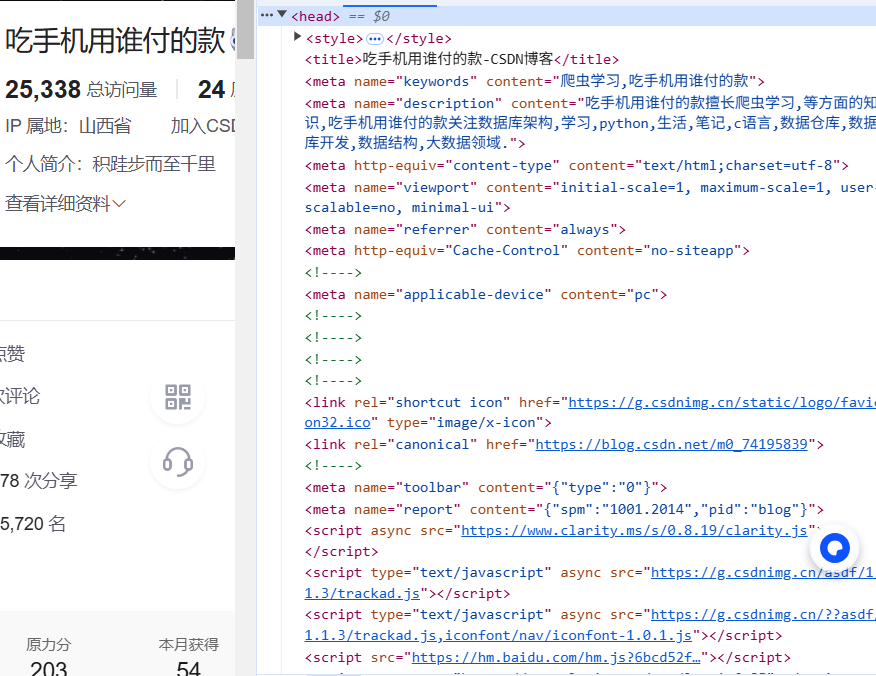This screenshot has width=876, height=676.
Task: Open canonical link blog.csdn.net/m0_74195839
Action: pos(672,444)
